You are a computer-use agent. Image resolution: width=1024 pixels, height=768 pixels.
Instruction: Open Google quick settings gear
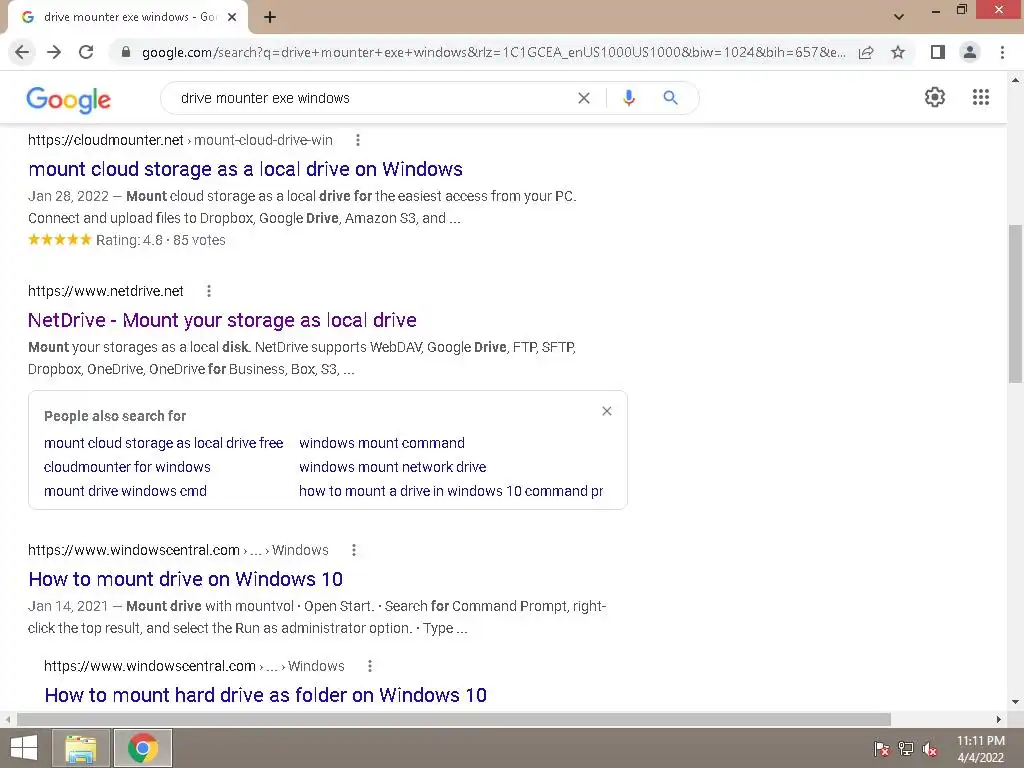pyautogui.click(x=935, y=97)
